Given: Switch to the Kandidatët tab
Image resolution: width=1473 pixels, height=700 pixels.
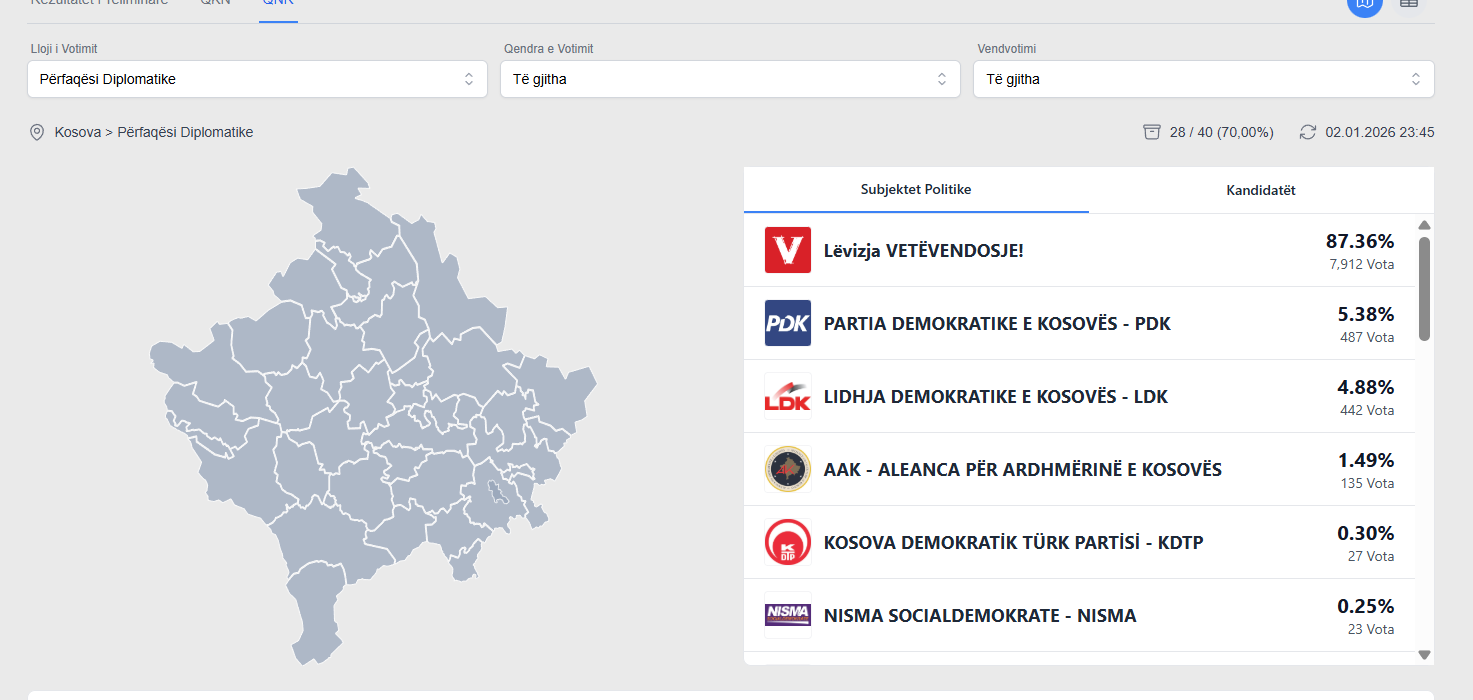Looking at the screenshot, I should pos(1261,190).
